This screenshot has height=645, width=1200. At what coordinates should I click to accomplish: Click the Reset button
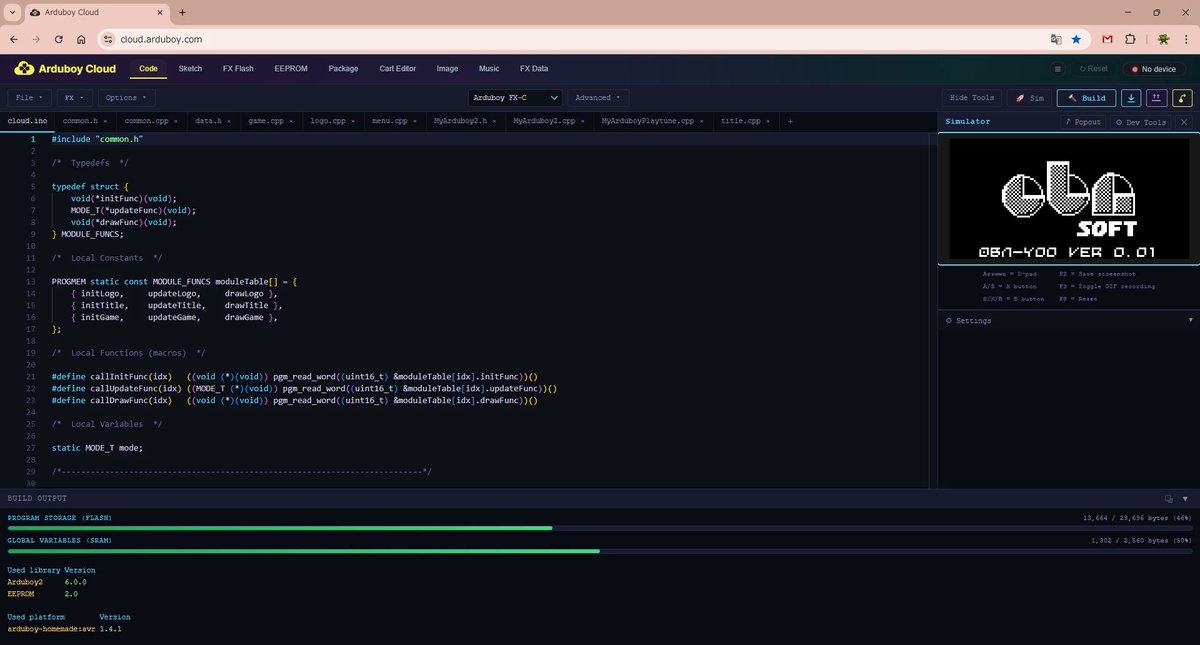pyautogui.click(x=1093, y=69)
